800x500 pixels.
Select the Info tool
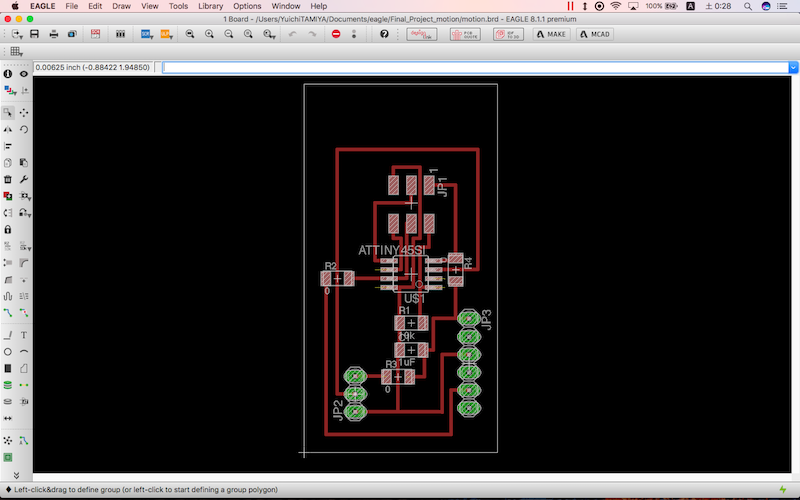[x=8, y=74]
